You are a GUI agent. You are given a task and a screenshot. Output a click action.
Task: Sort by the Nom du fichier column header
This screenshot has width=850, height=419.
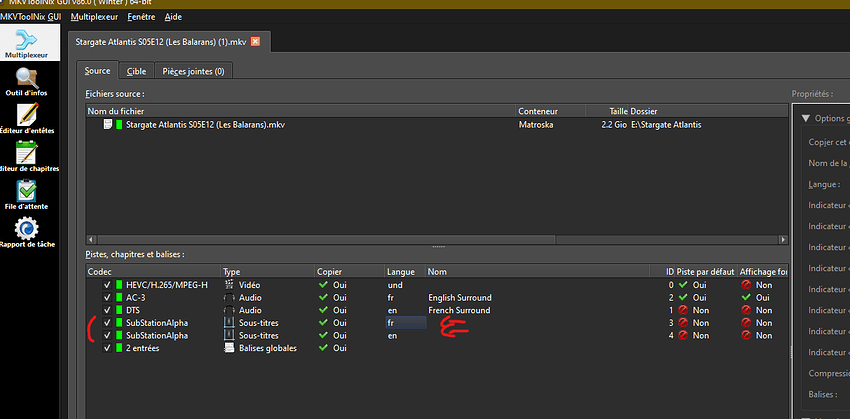click(x=300, y=111)
